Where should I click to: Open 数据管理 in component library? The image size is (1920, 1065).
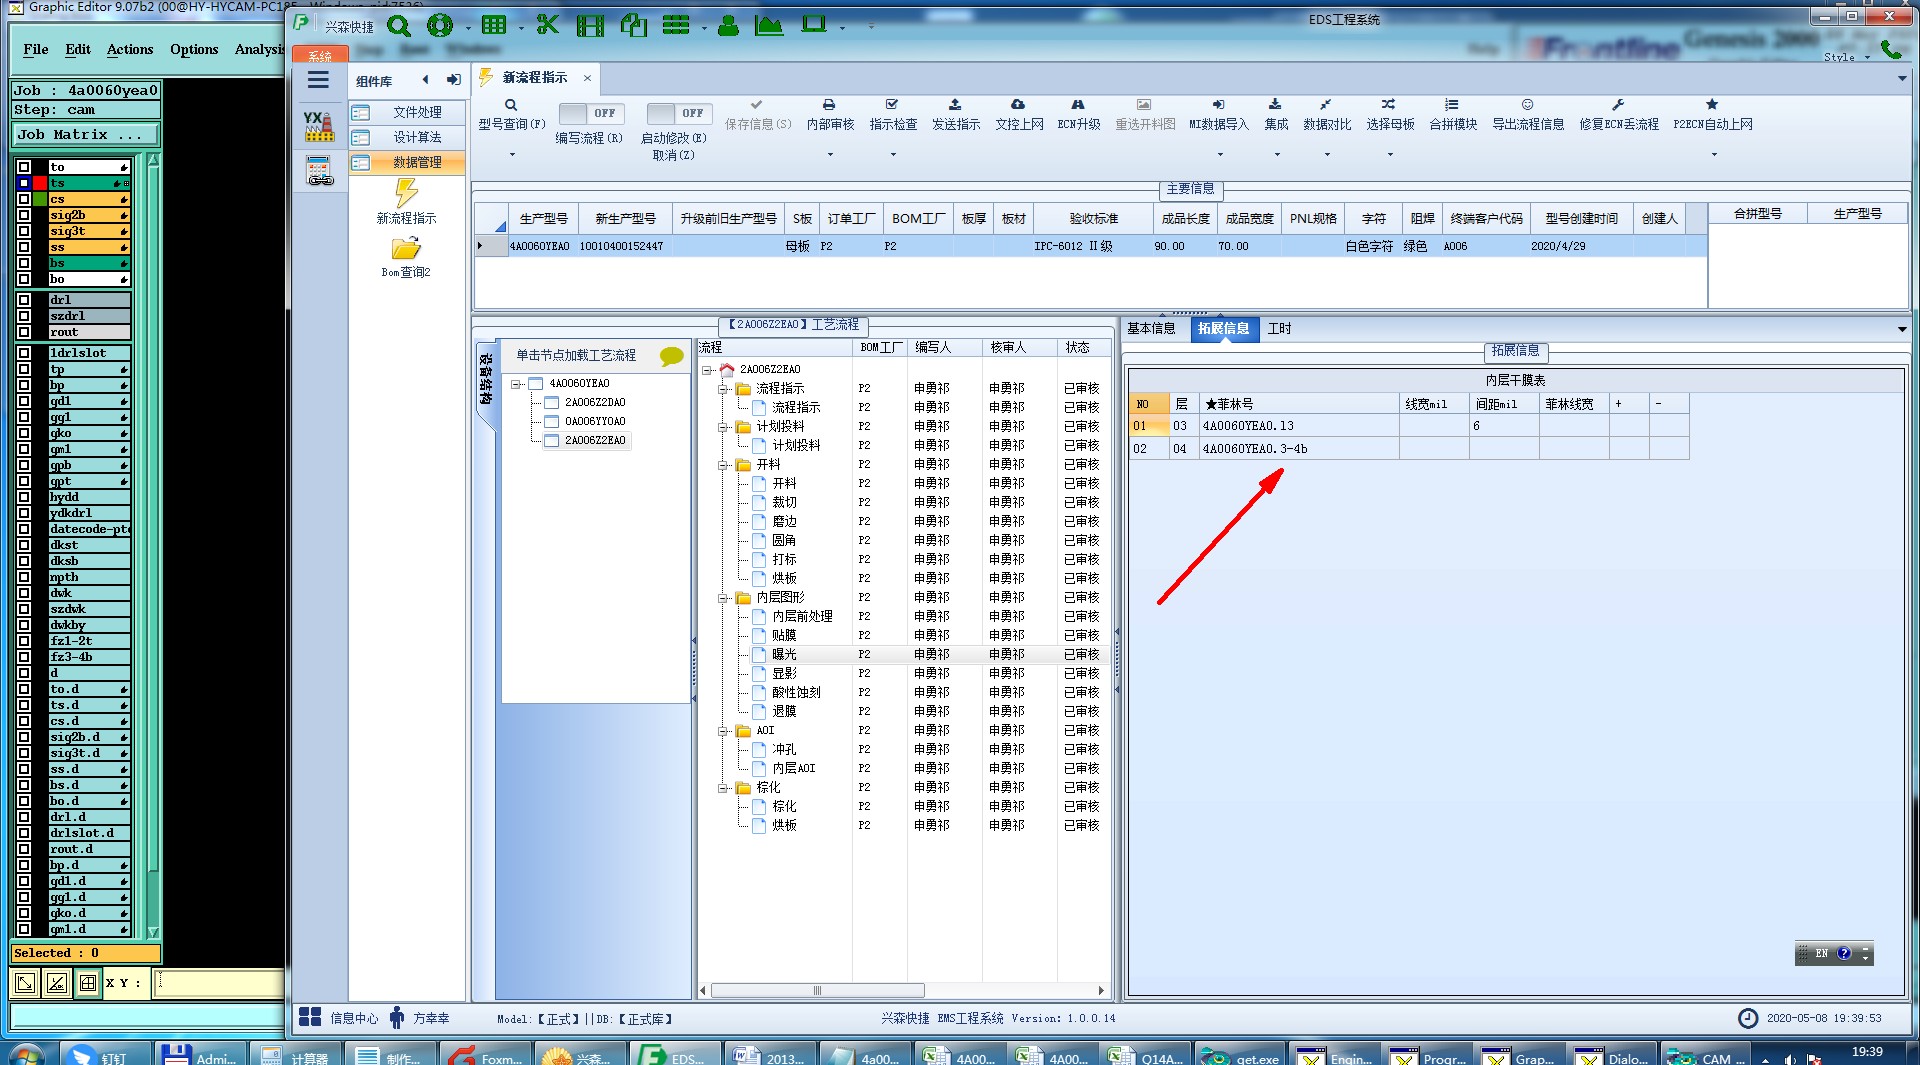coord(407,162)
